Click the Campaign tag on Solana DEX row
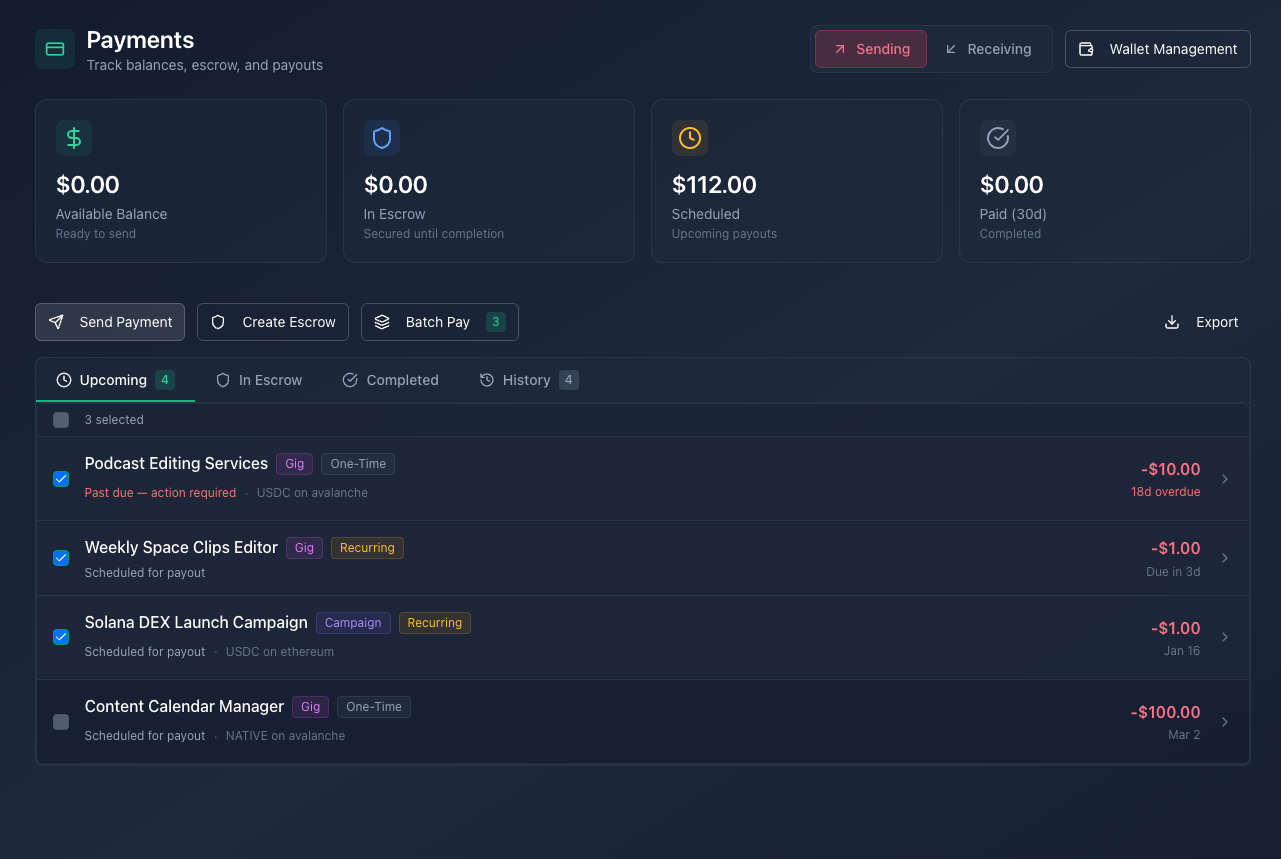 pos(353,623)
